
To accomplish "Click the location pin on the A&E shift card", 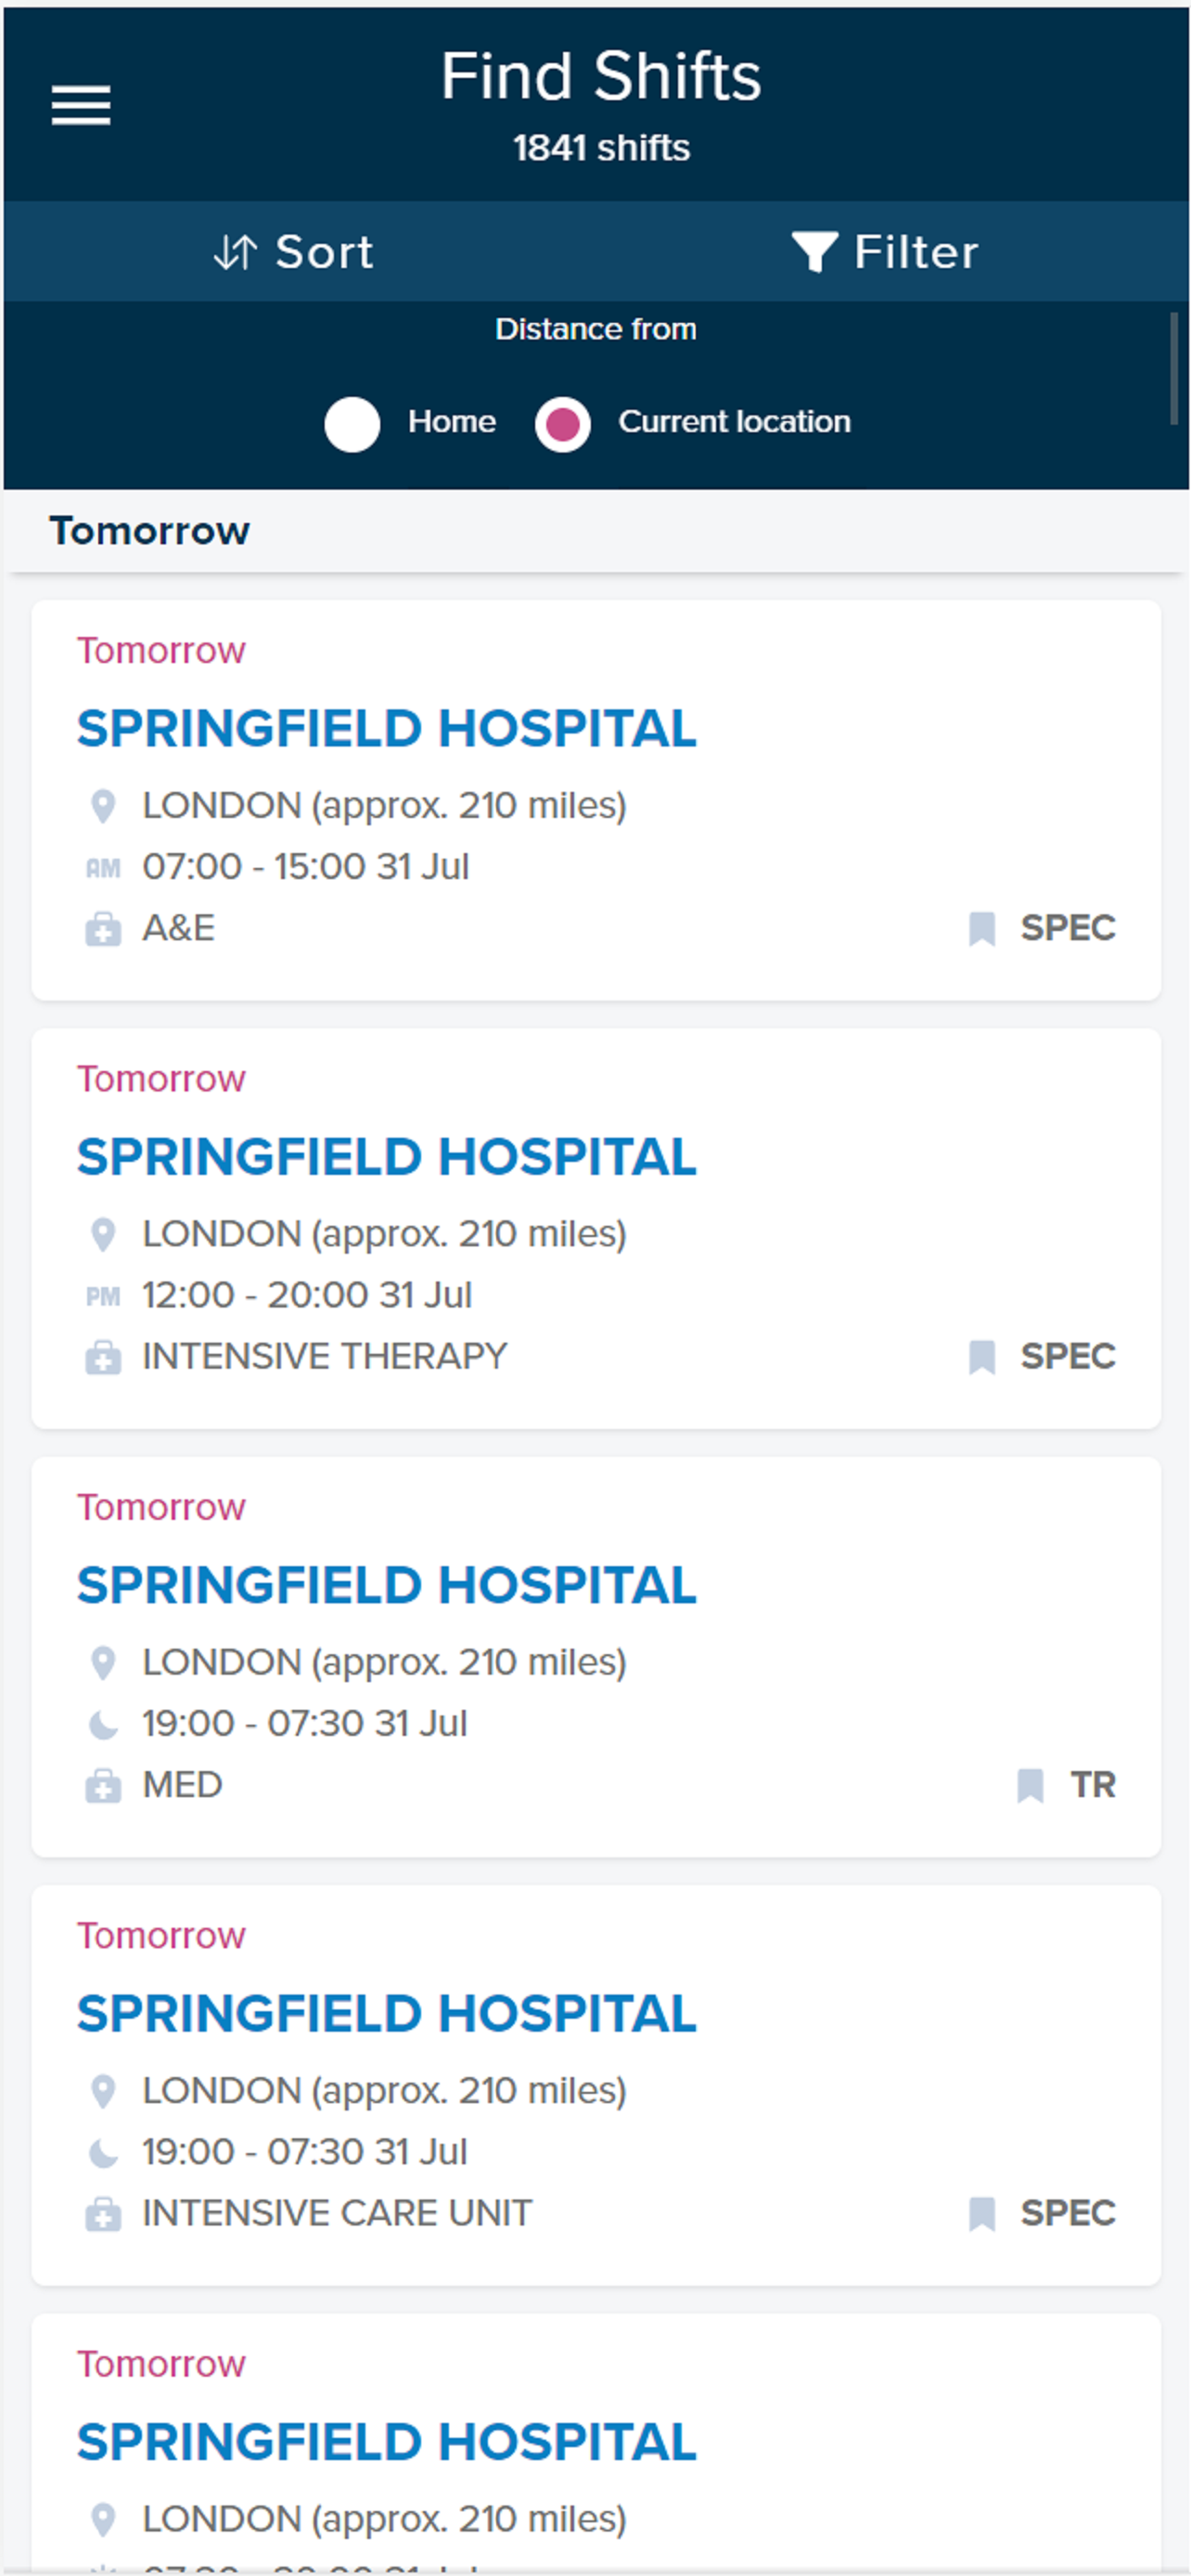I will pos(103,806).
